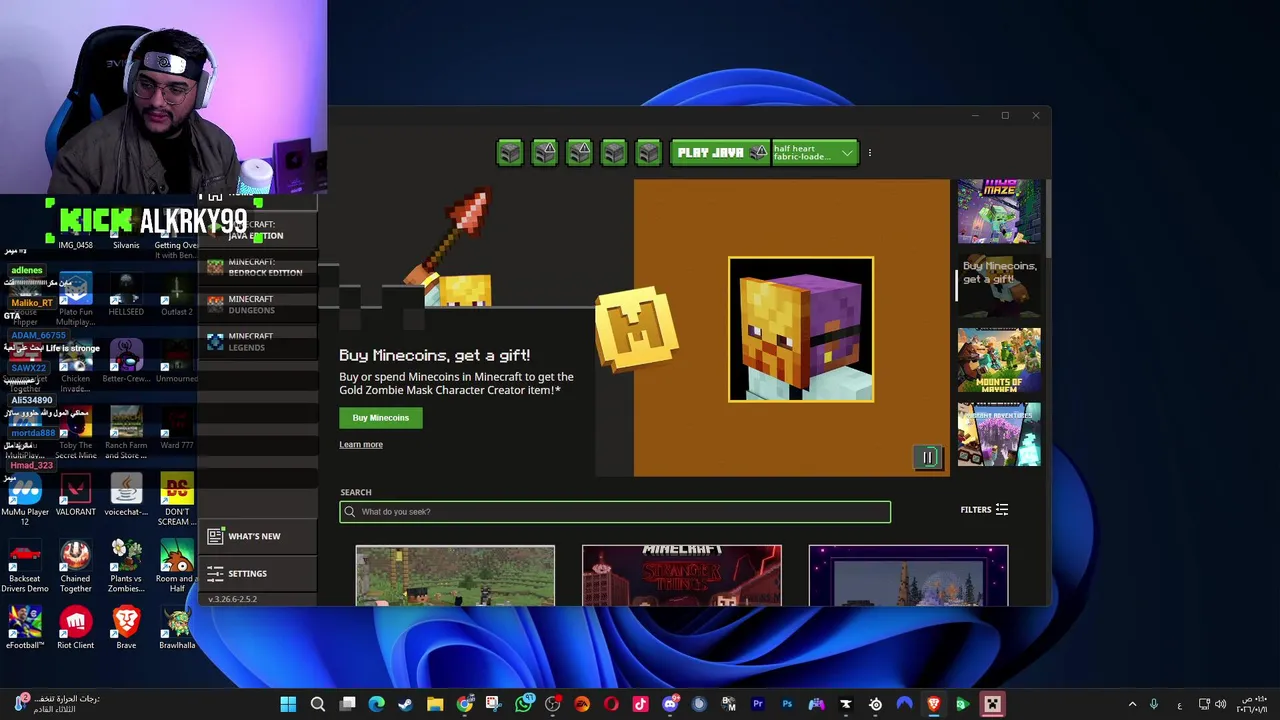Switch to Minecraft Java Edition in sidebar

click(258, 230)
